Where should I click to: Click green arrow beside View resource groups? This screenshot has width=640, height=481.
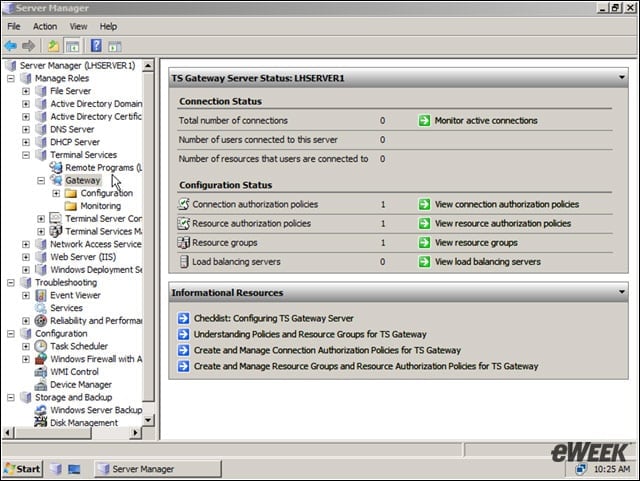424,243
